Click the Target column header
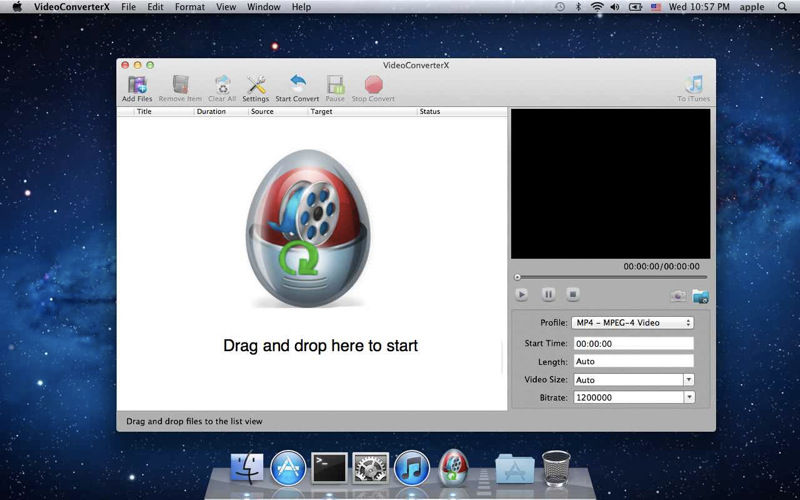This screenshot has height=500, width=800. 363,111
